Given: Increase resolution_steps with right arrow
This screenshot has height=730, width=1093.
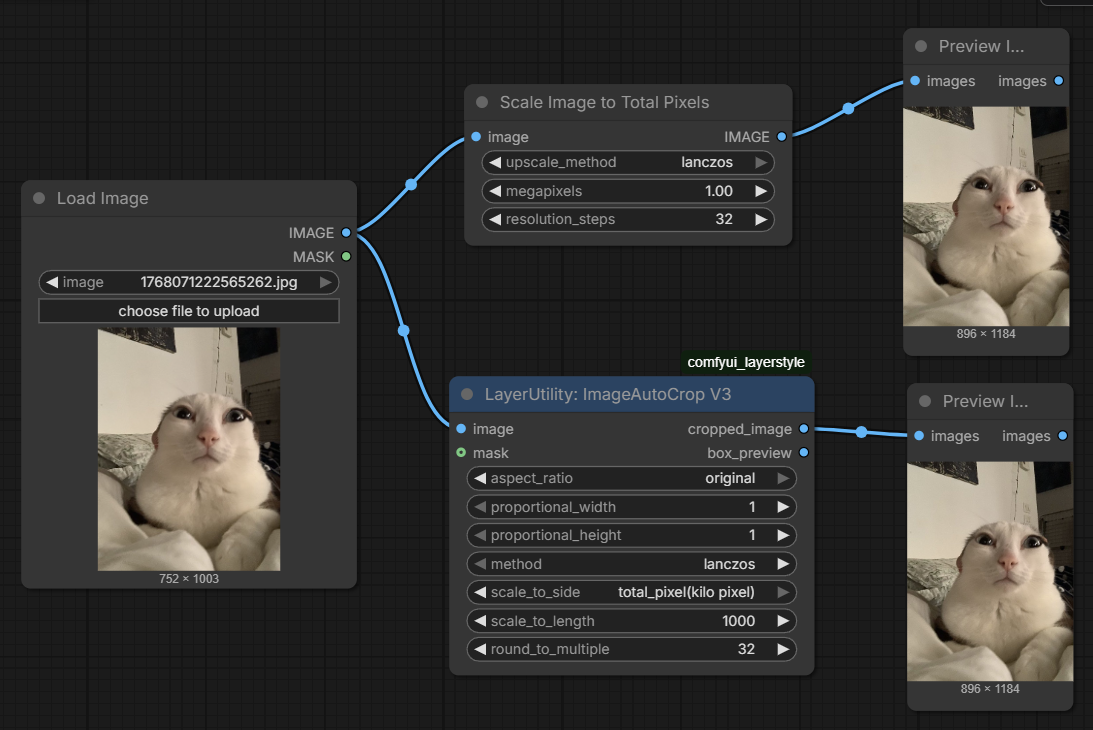Looking at the screenshot, I should coord(761,219).
